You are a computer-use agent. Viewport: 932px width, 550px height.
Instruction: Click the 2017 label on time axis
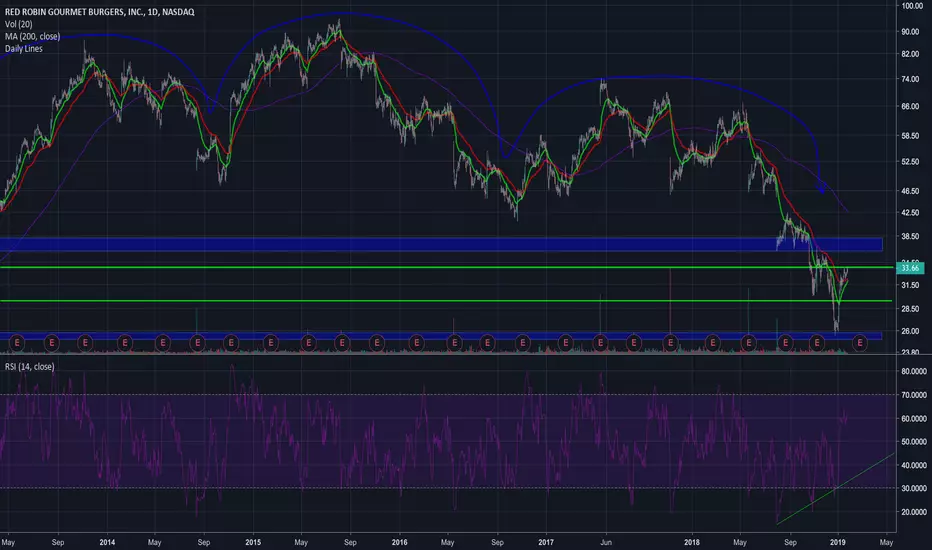pos(546,542)
